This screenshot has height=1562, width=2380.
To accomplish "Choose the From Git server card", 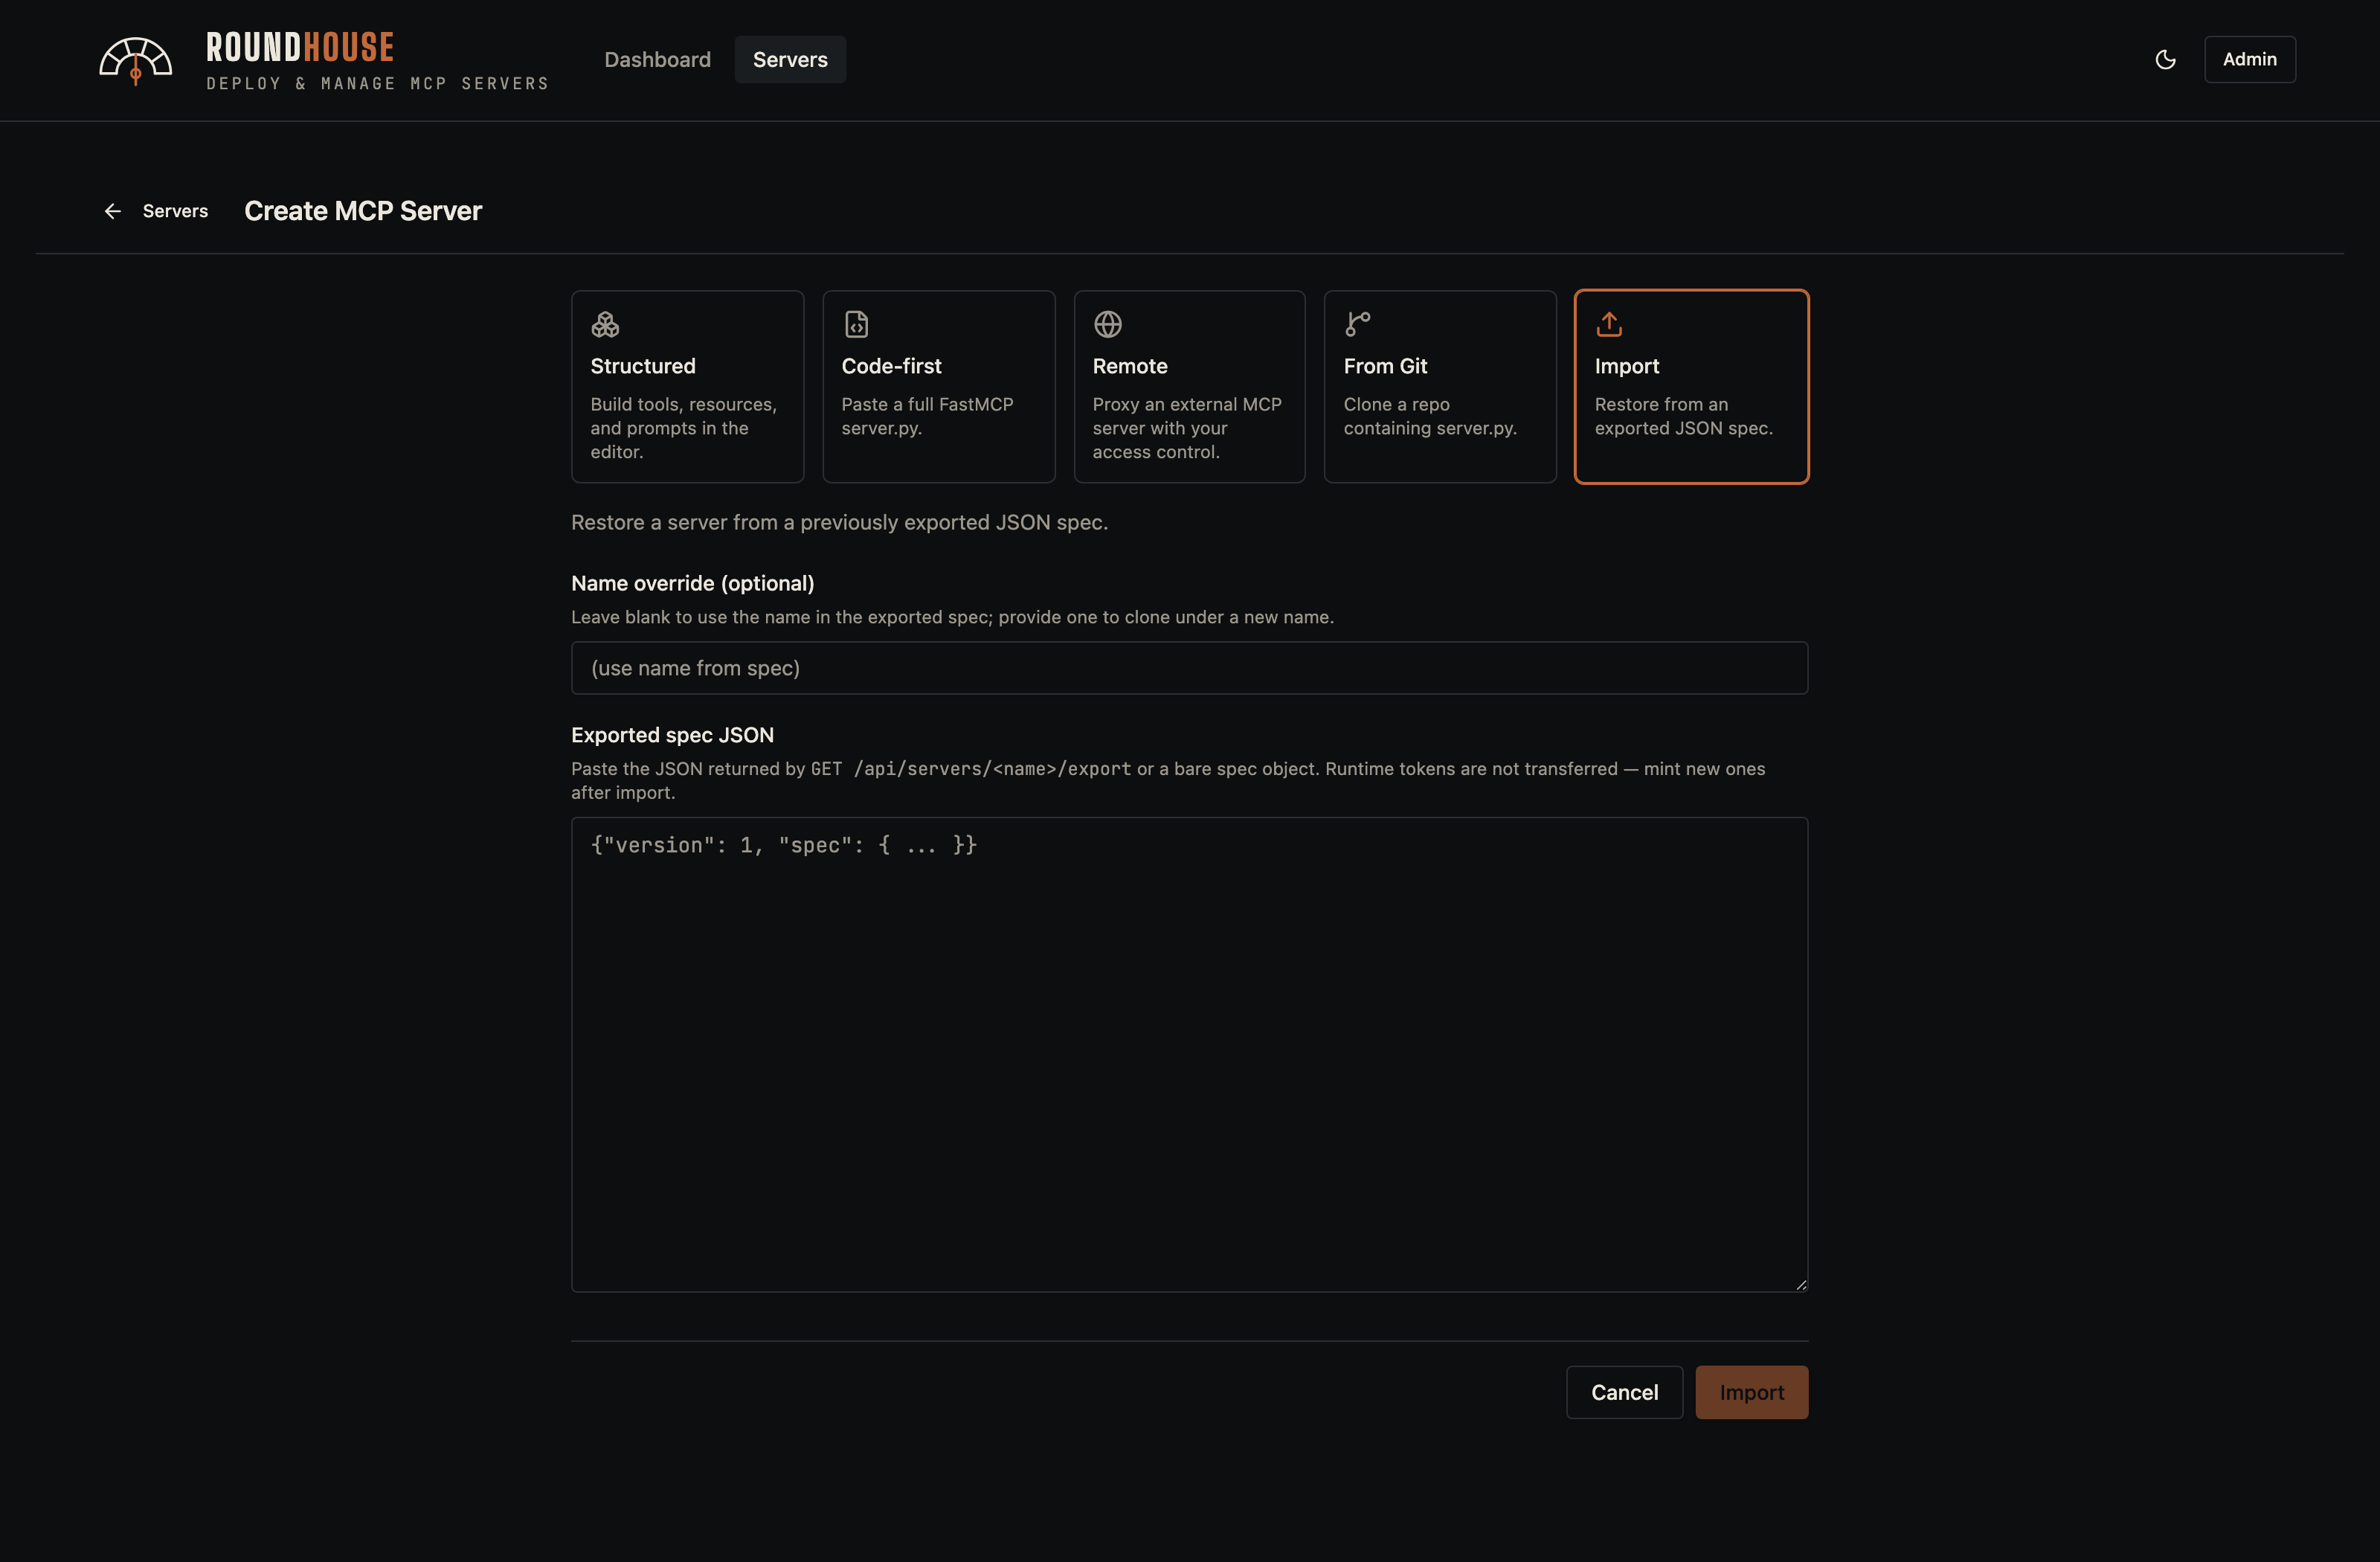I will (1440, 387).
